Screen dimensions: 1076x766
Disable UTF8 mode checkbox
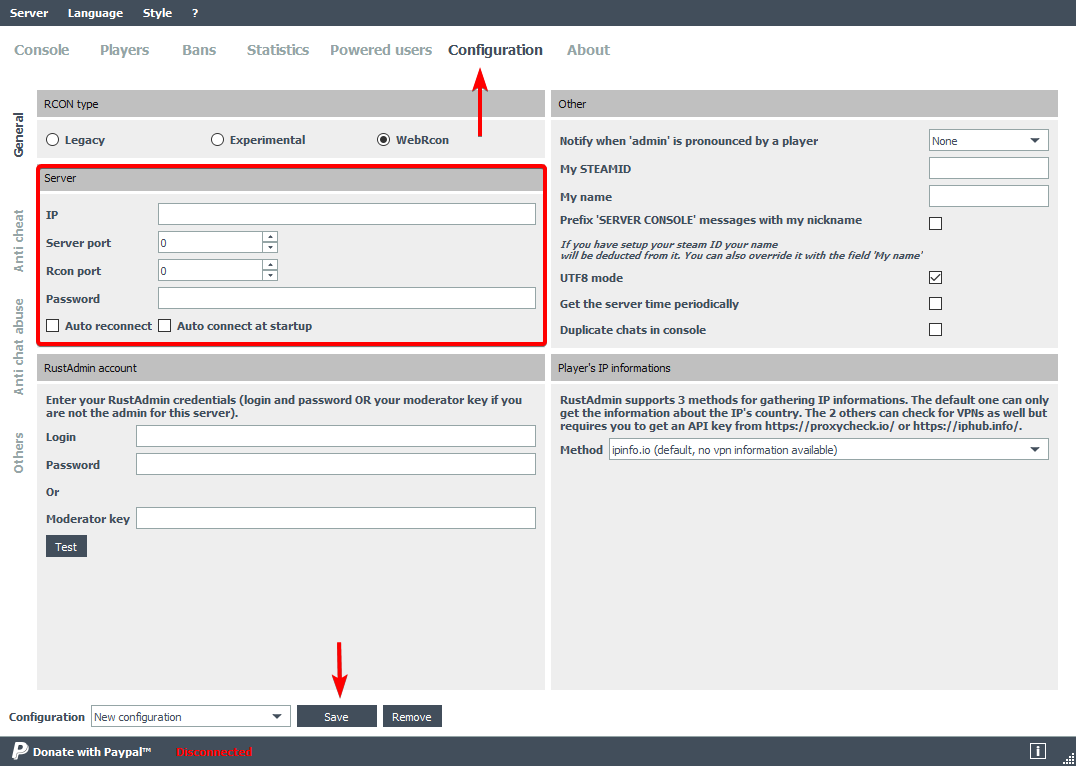(x=935, y=278)
